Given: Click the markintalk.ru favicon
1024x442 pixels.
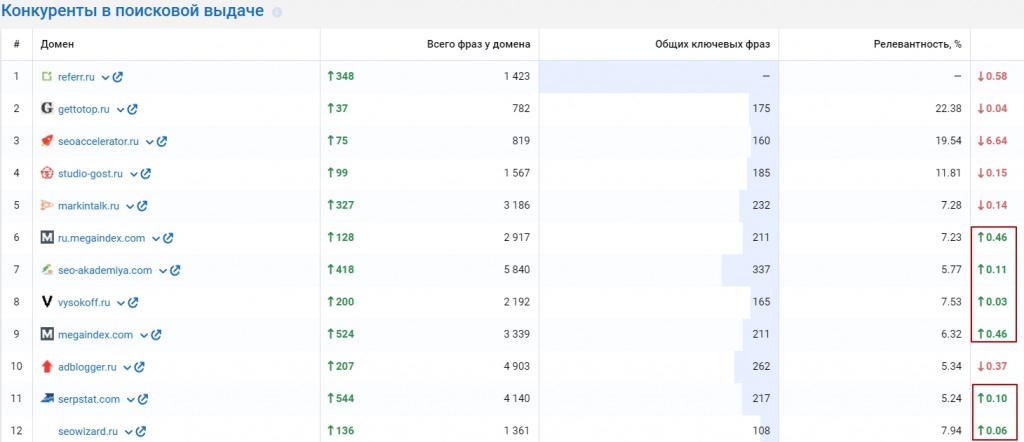Looking at the screenshot, I should (x=46, y=206).
